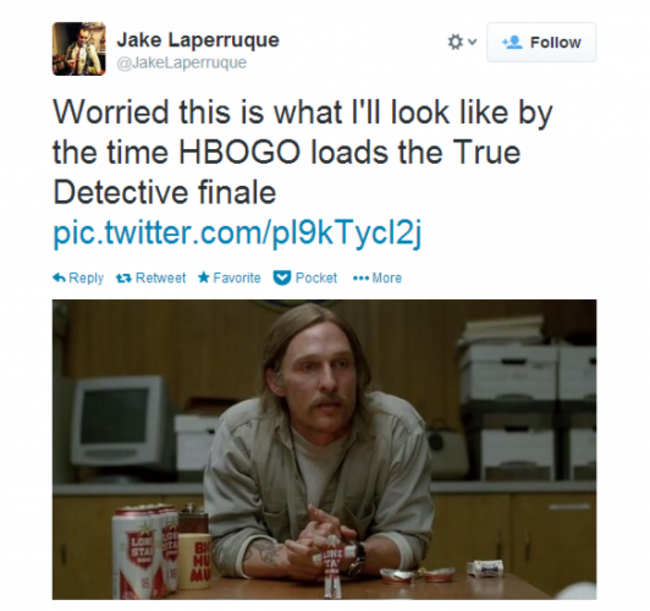Click the Jake Laperruque display name
Image resolution: width=650 pixels, height=611 pixels.
(198, 40)
